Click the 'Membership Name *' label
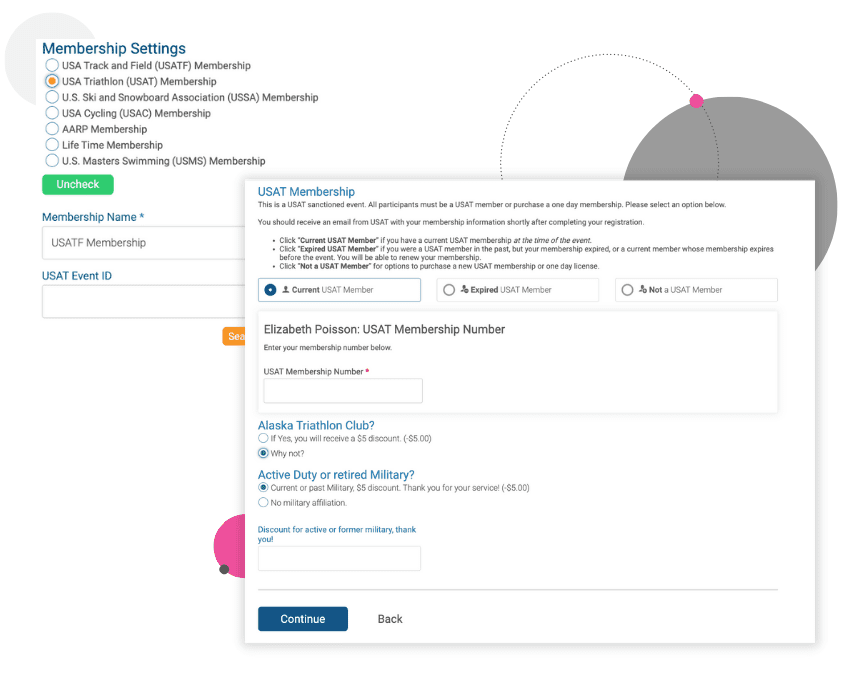 click(93, 217)
